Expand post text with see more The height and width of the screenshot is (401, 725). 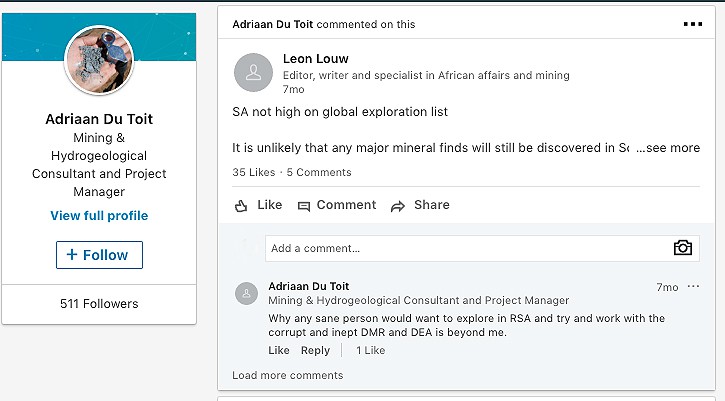tap(672, 148)
